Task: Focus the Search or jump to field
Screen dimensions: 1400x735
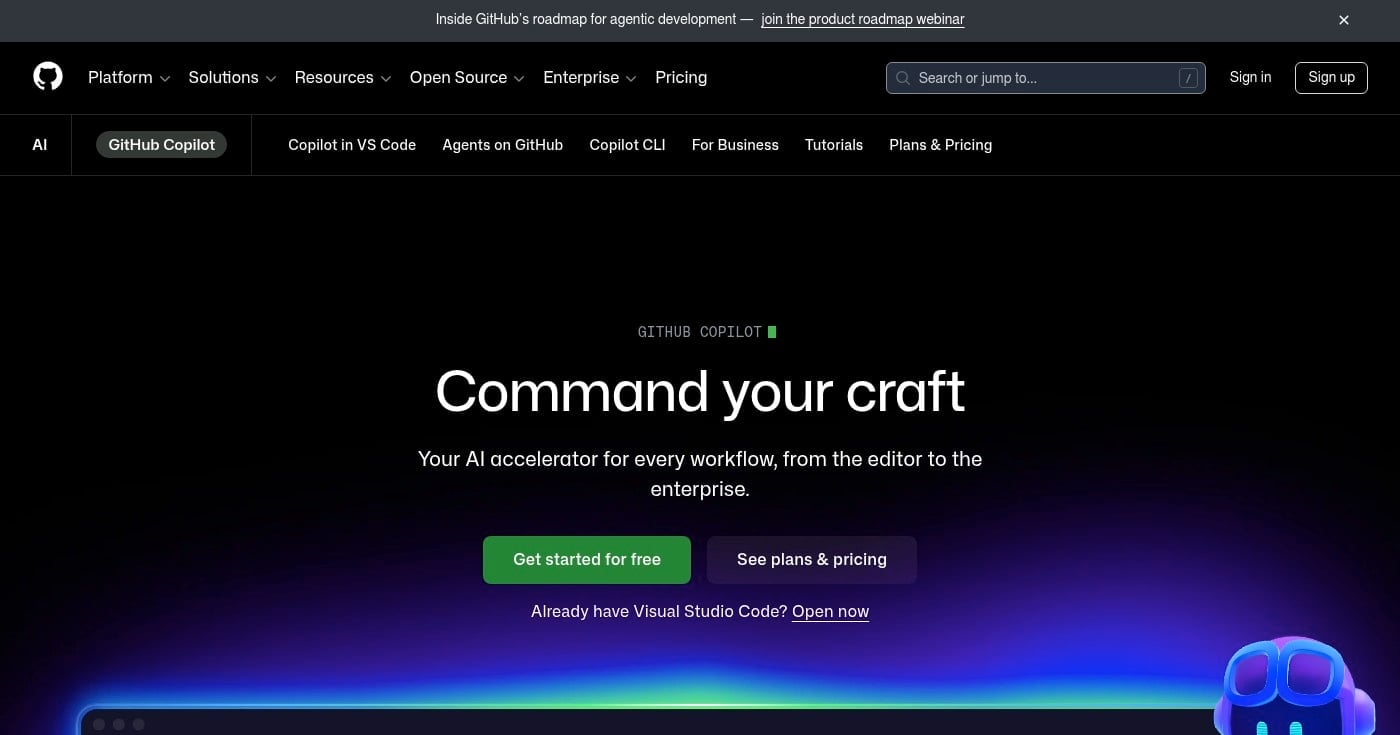Action: click(1045, 78)
